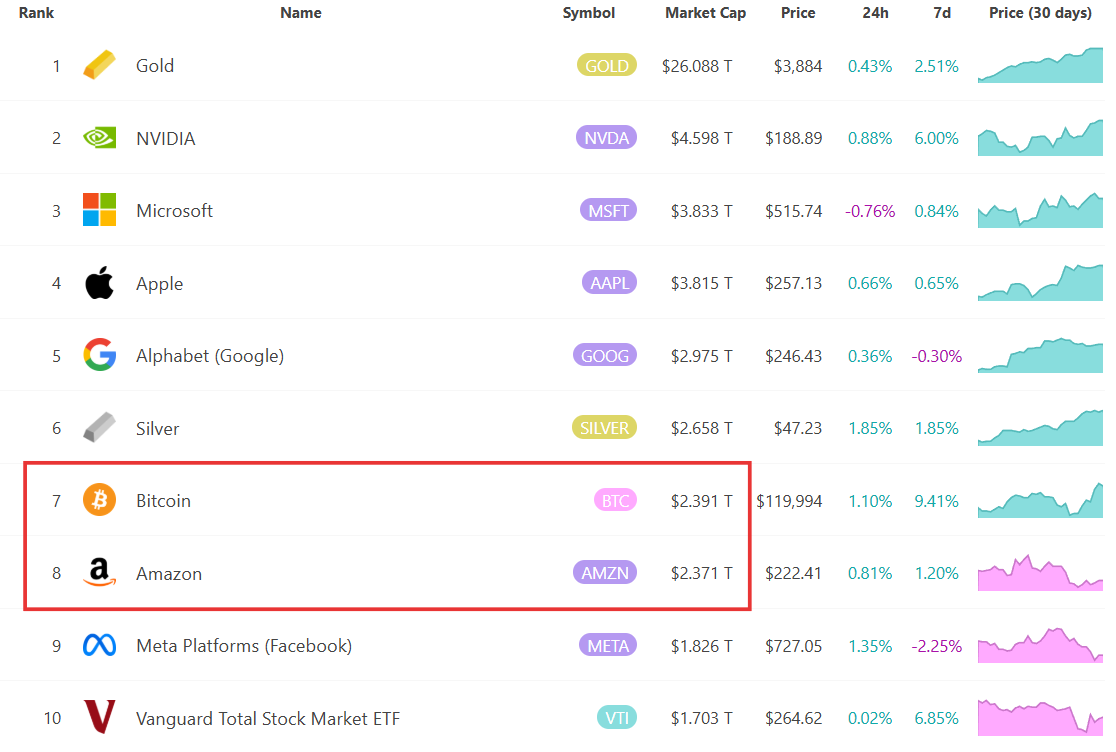The width and height of the screenshot is (1116, 752).
Task: Open the Bitcoin name link
Action: (163, 500)
